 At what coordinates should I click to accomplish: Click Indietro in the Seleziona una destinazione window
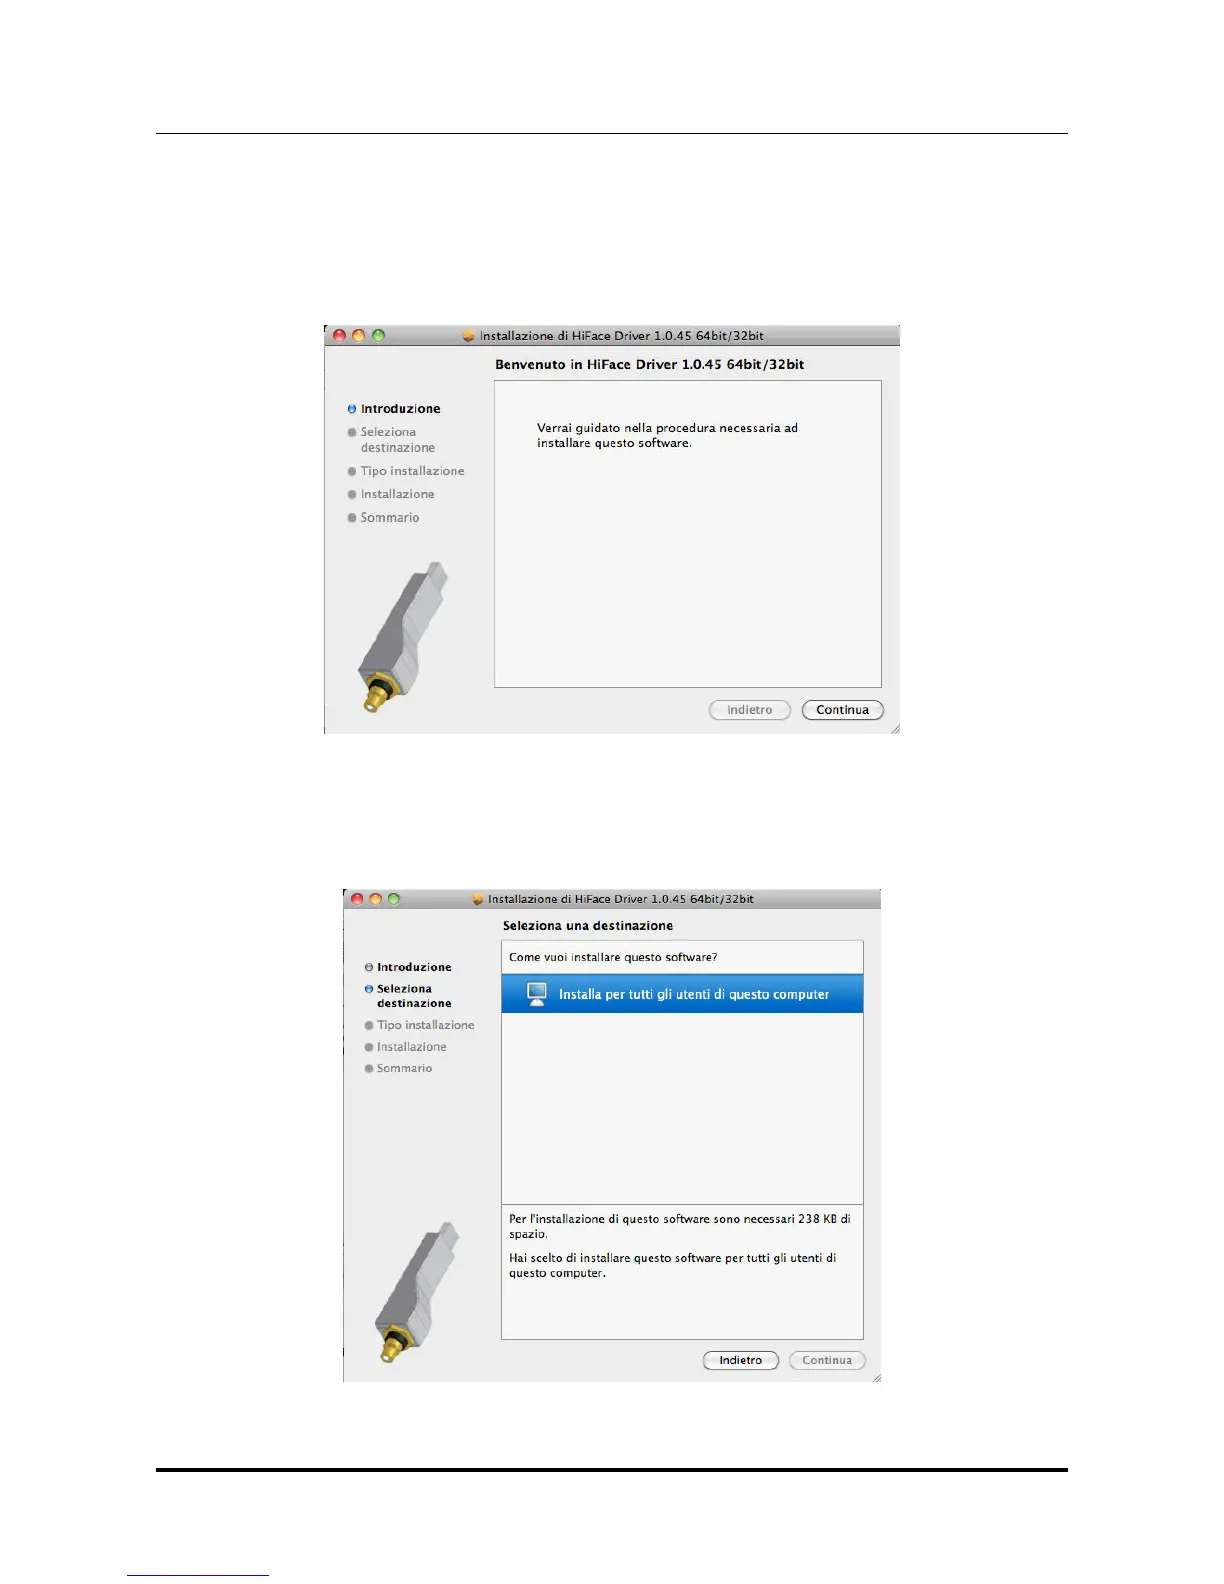pyautogui.click(x=741, y=1360)
